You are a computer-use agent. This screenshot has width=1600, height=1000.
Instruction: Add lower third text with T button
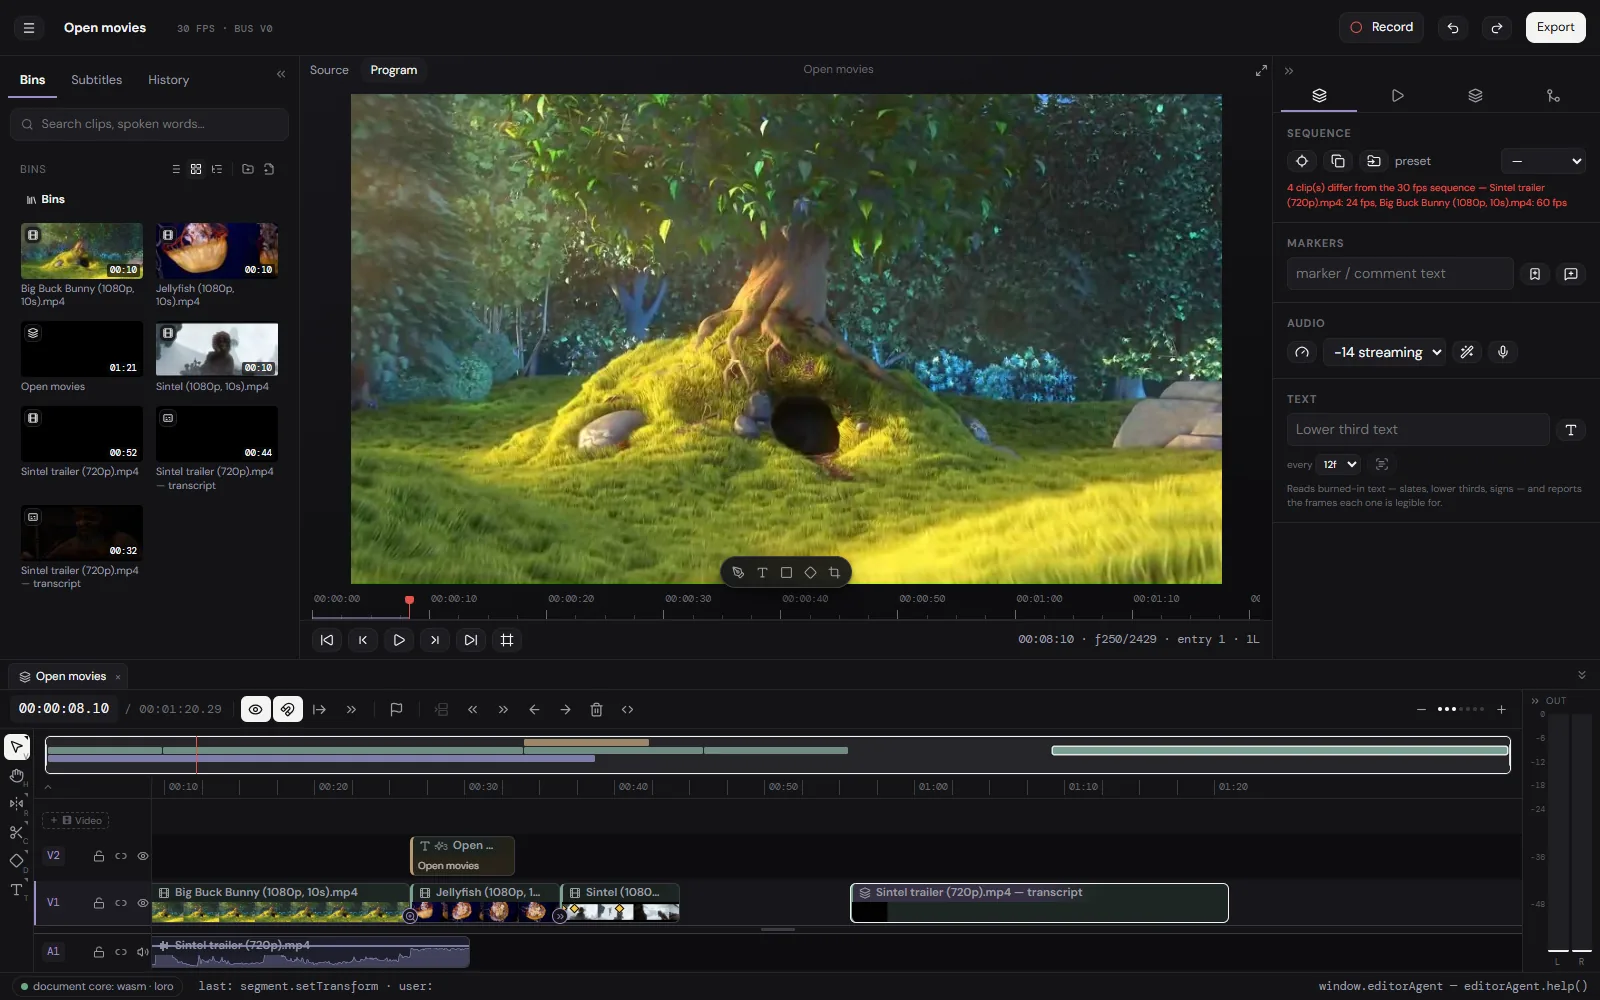(x=1570, y=430)
